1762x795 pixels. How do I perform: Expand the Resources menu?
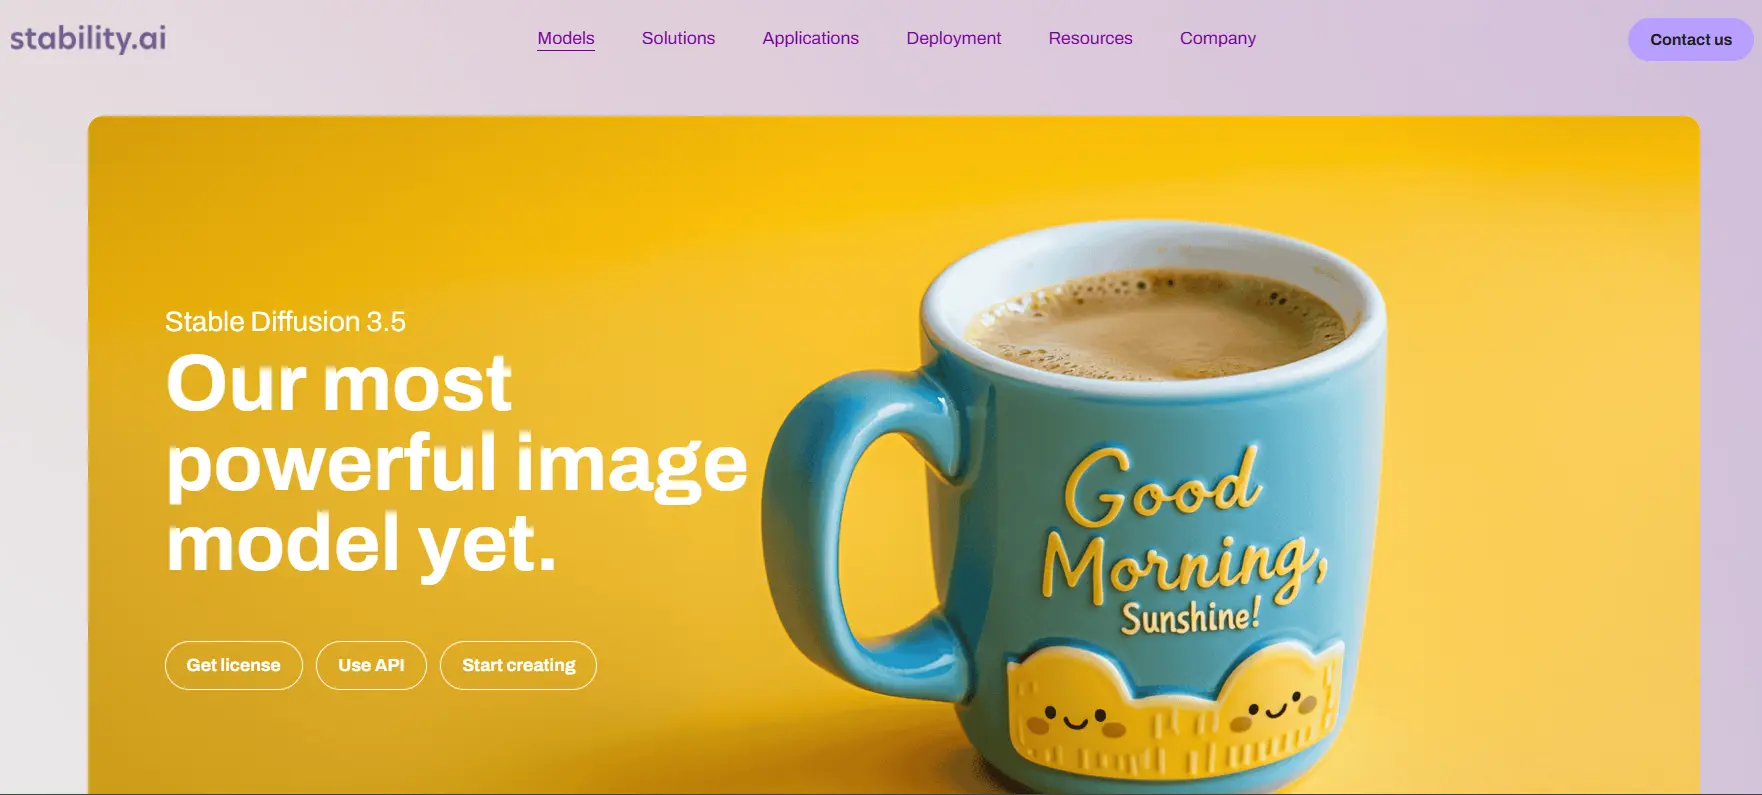tap(1090, 38)
